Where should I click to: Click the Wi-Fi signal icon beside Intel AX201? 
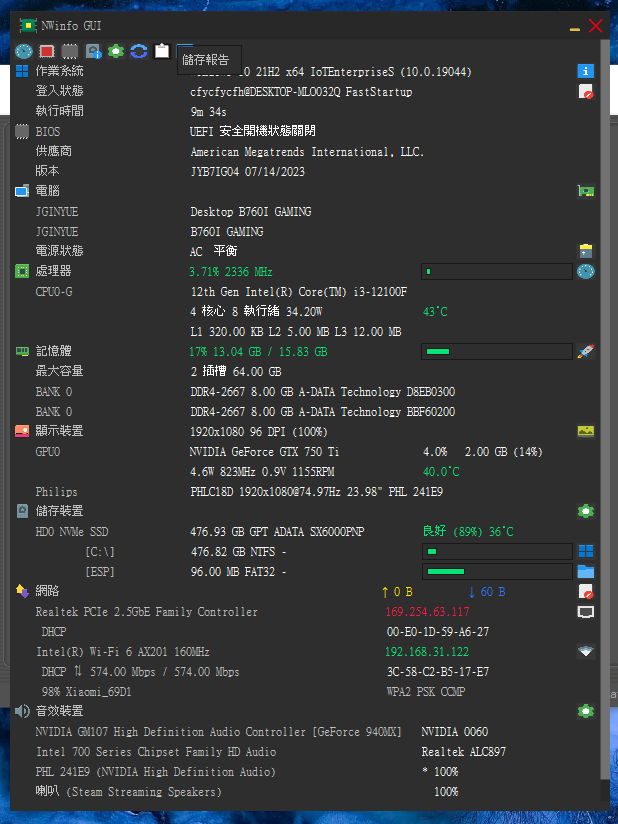pos(585,652)
